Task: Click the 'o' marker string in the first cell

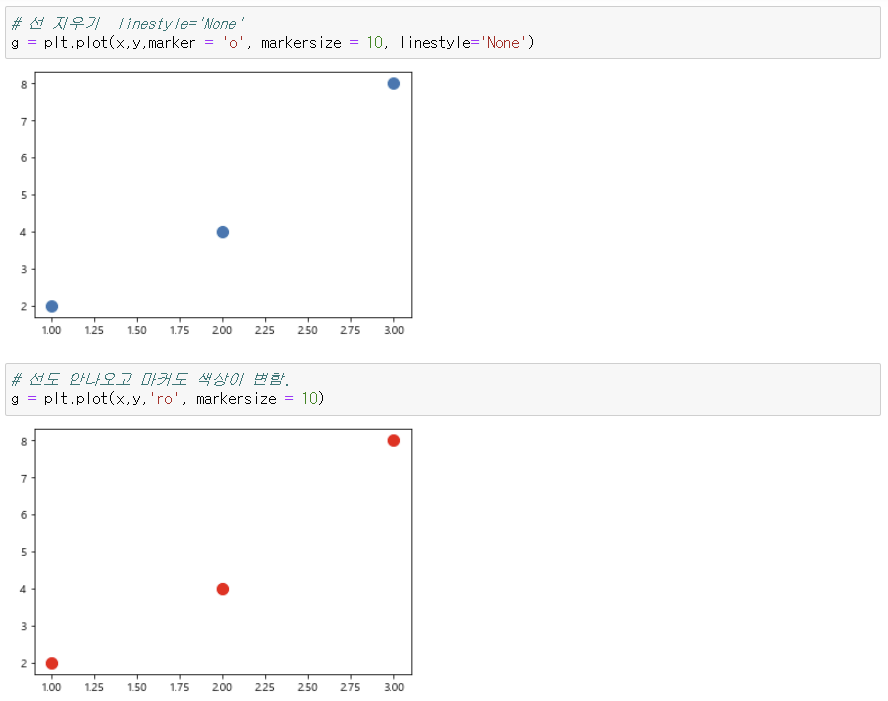Action: click(233, 42)
